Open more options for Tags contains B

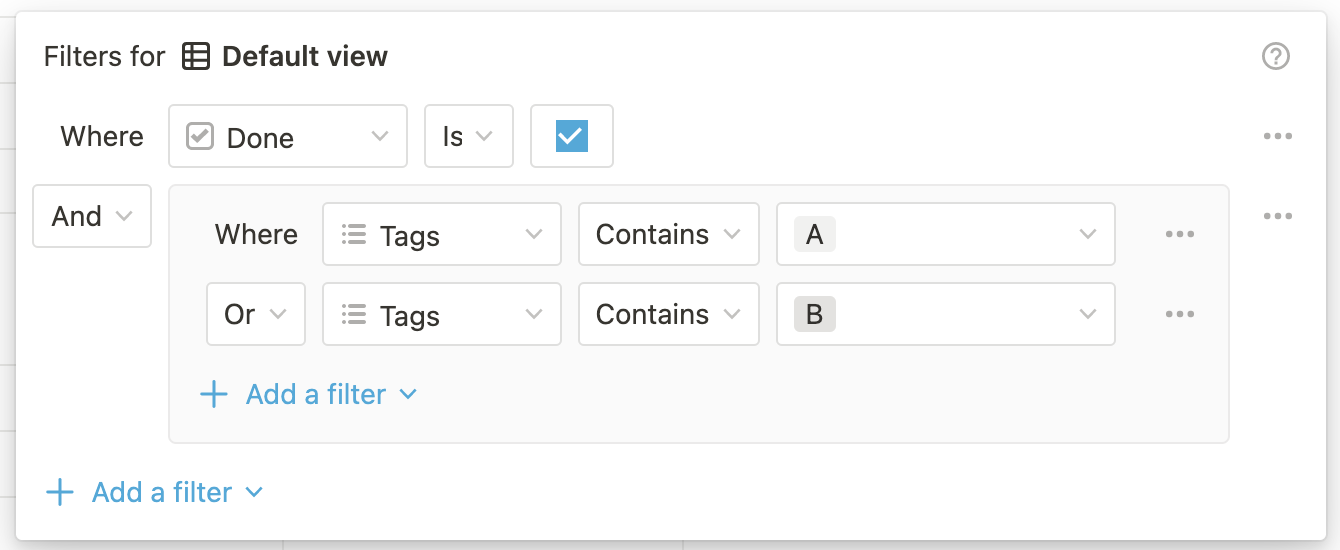pyautogui.click(x=1180, y=314)
